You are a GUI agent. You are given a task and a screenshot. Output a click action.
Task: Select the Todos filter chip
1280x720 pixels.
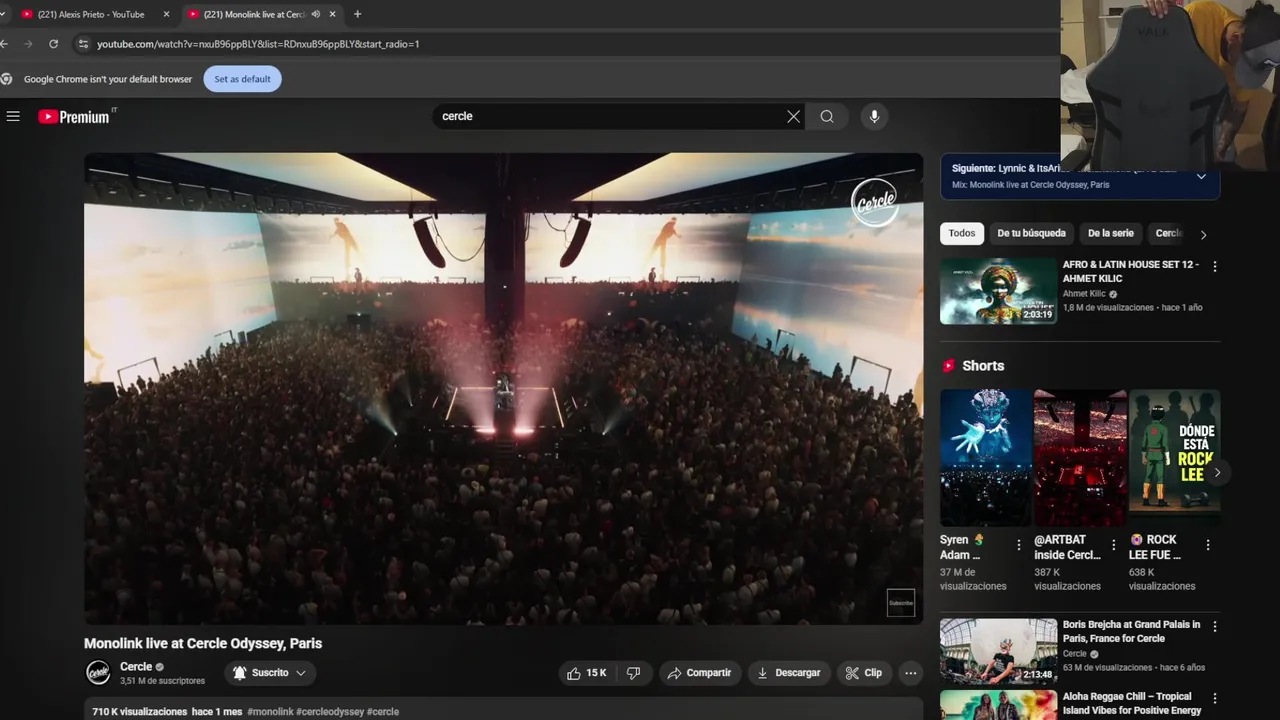pos(962,233)
